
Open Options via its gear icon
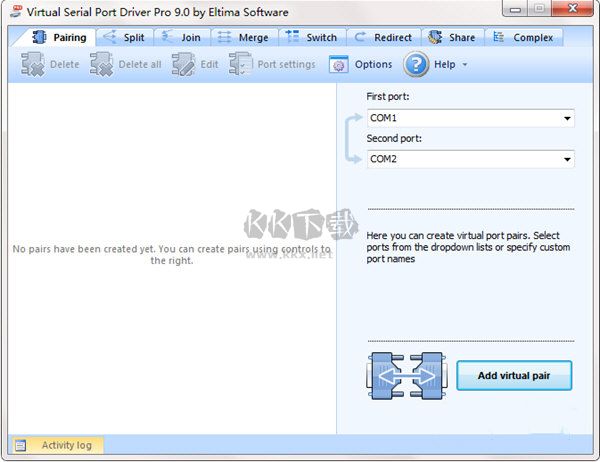pos(338,64)
